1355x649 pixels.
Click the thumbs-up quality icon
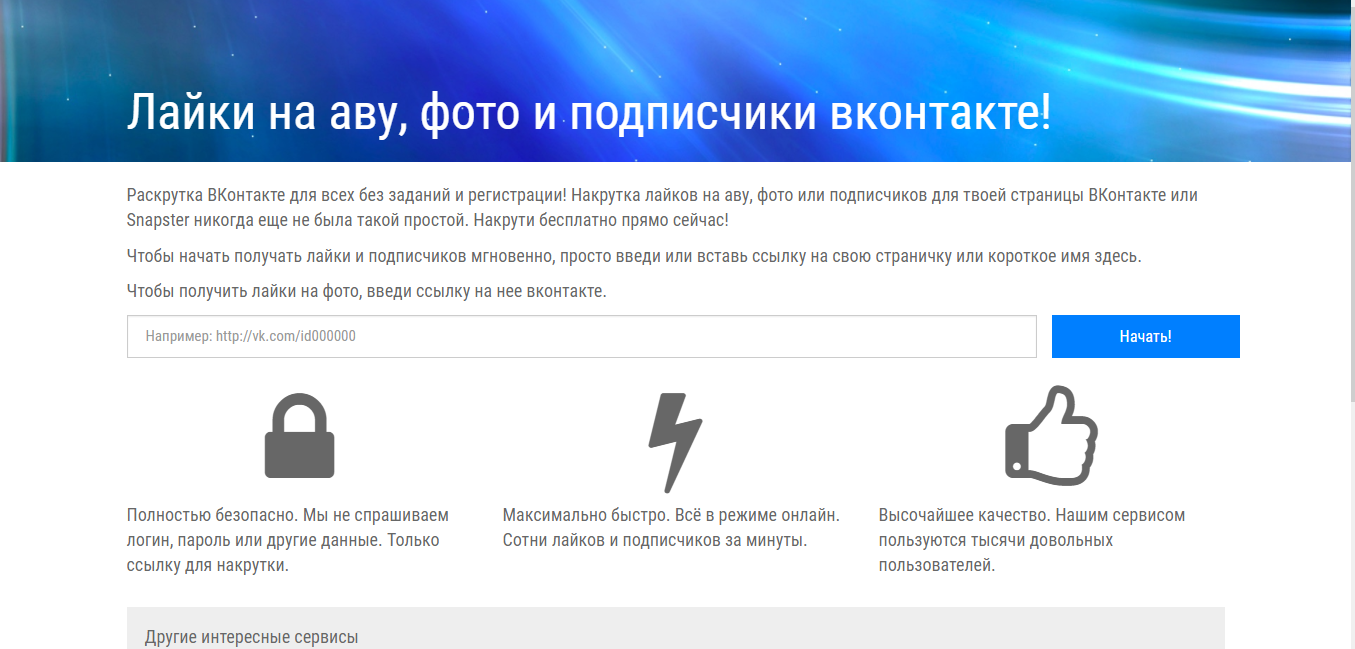coord(1051,435)
